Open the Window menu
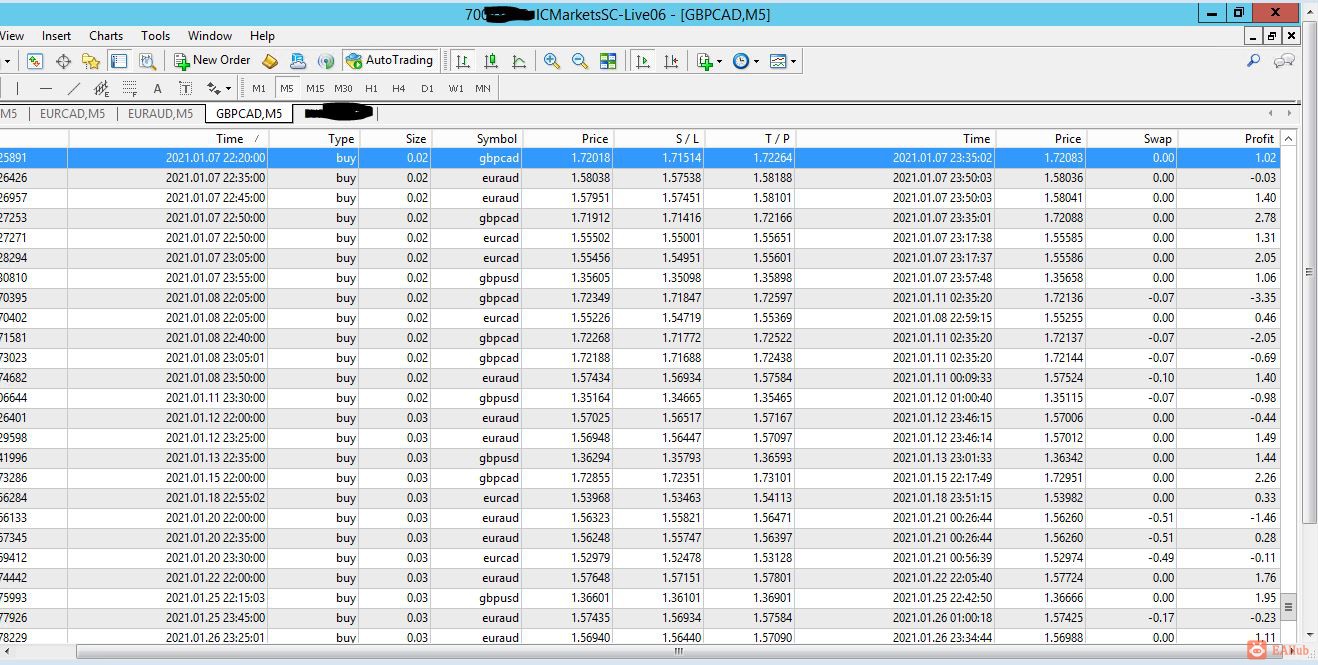This screenshot has width=1318, height=665. (x=210, y=35)
